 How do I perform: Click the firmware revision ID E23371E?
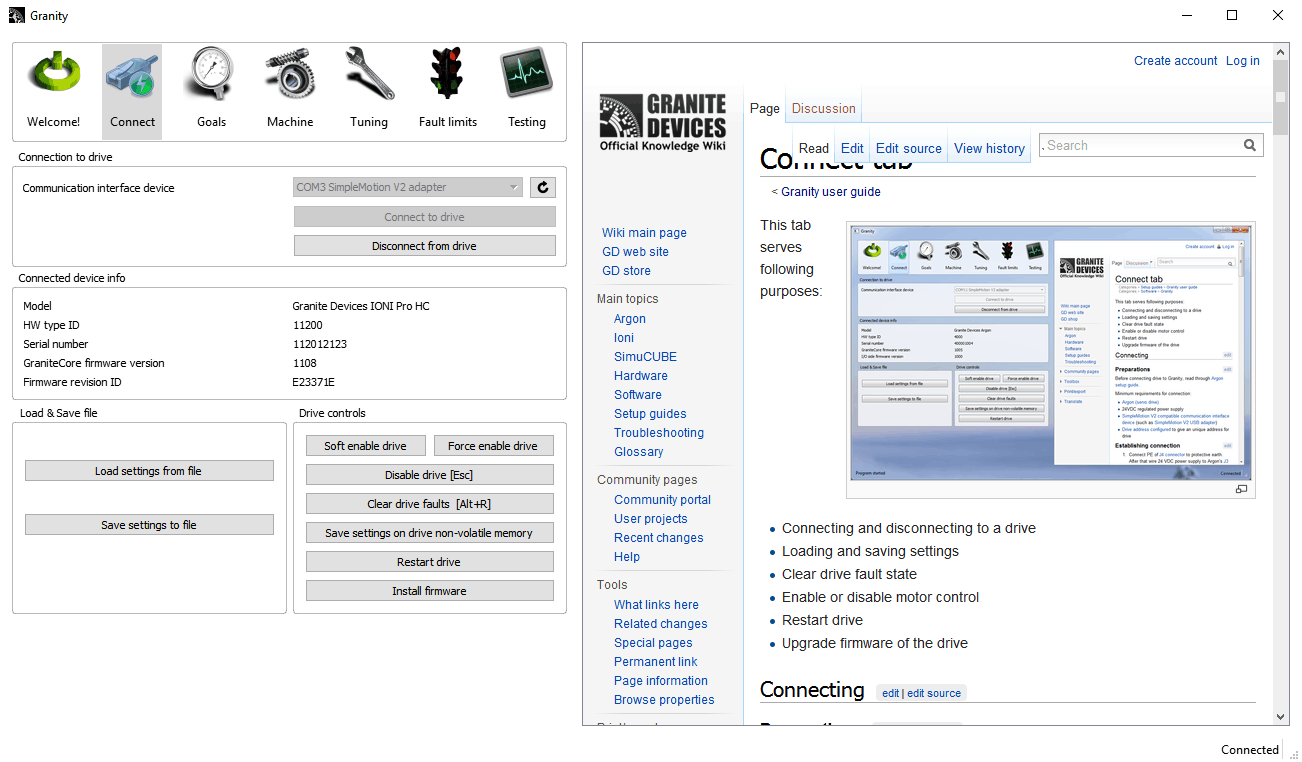(x=314, y=382)
